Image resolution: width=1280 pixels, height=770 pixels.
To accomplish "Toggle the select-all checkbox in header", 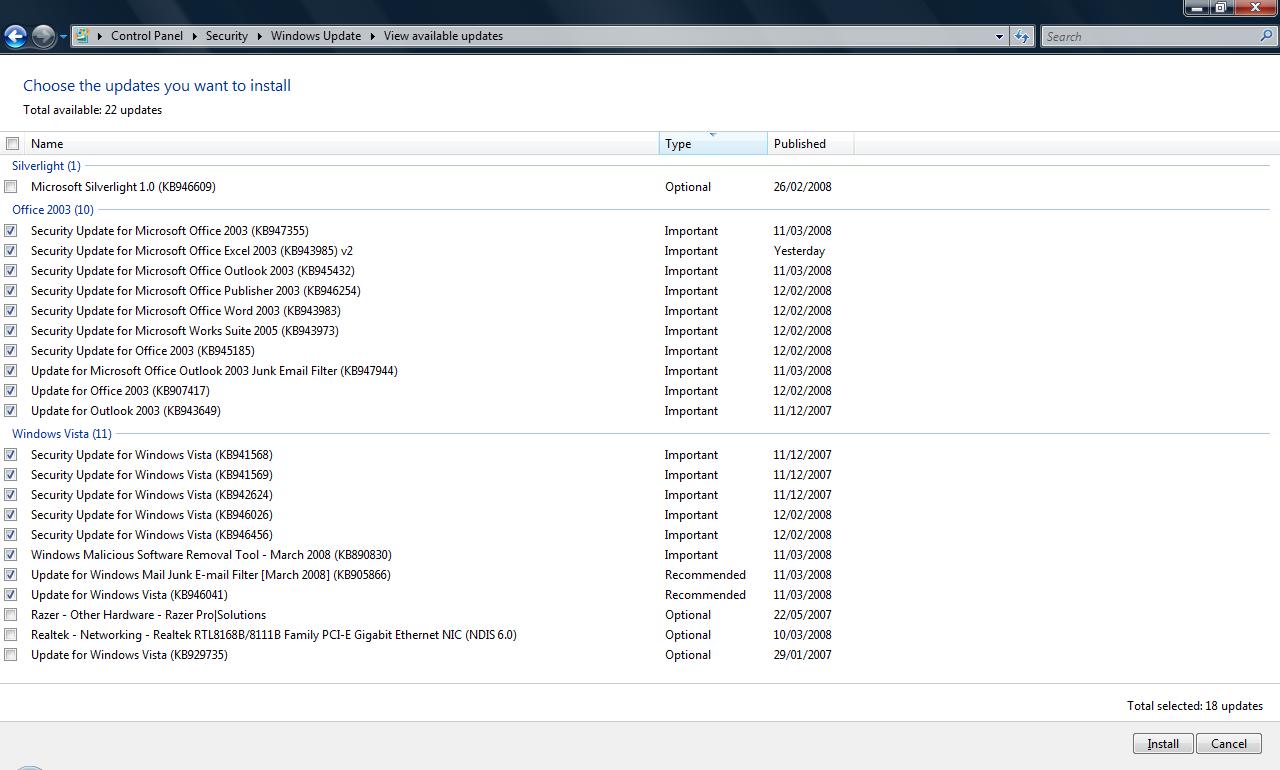I will [x=13, y=144].
